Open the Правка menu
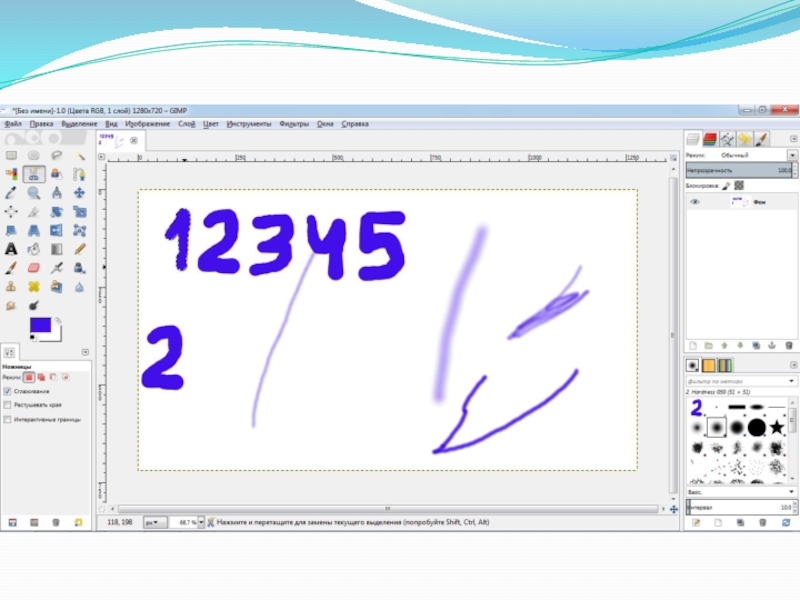The width and height of the screenshot is (800, 600). tap(41, 124)
